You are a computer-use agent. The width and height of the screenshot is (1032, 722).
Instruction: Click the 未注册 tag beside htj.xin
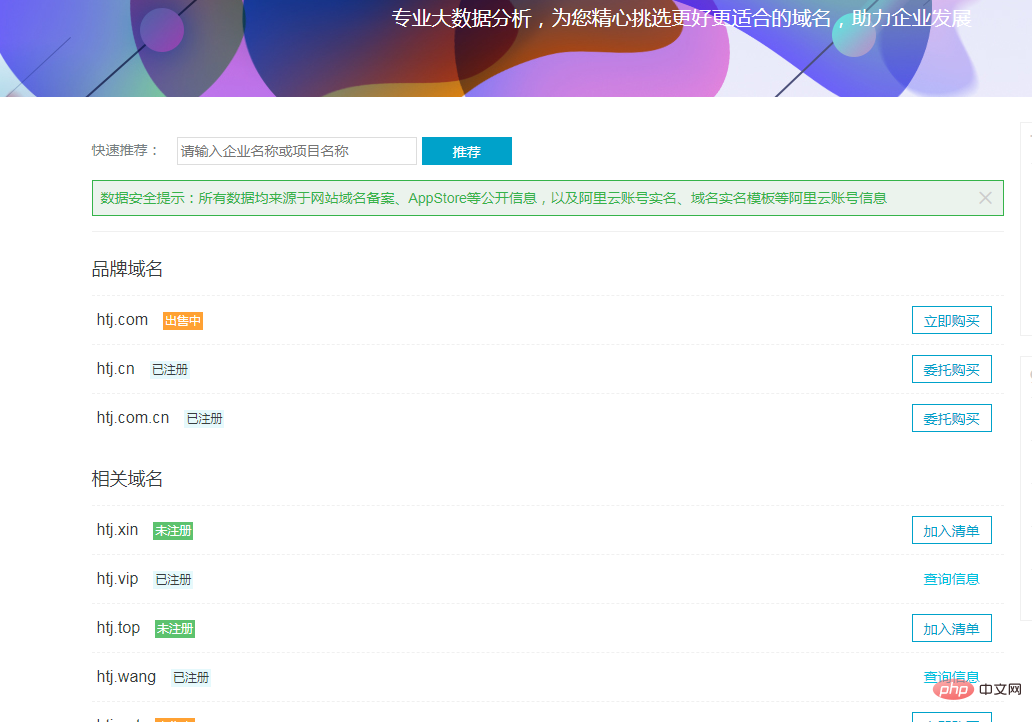point(172,530)
